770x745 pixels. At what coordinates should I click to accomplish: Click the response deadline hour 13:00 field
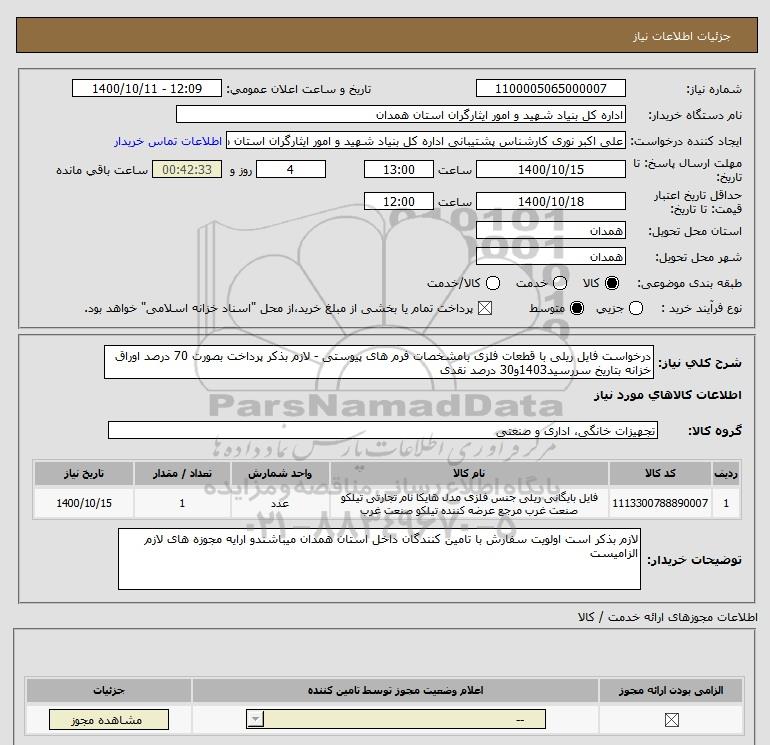[398, 169]
